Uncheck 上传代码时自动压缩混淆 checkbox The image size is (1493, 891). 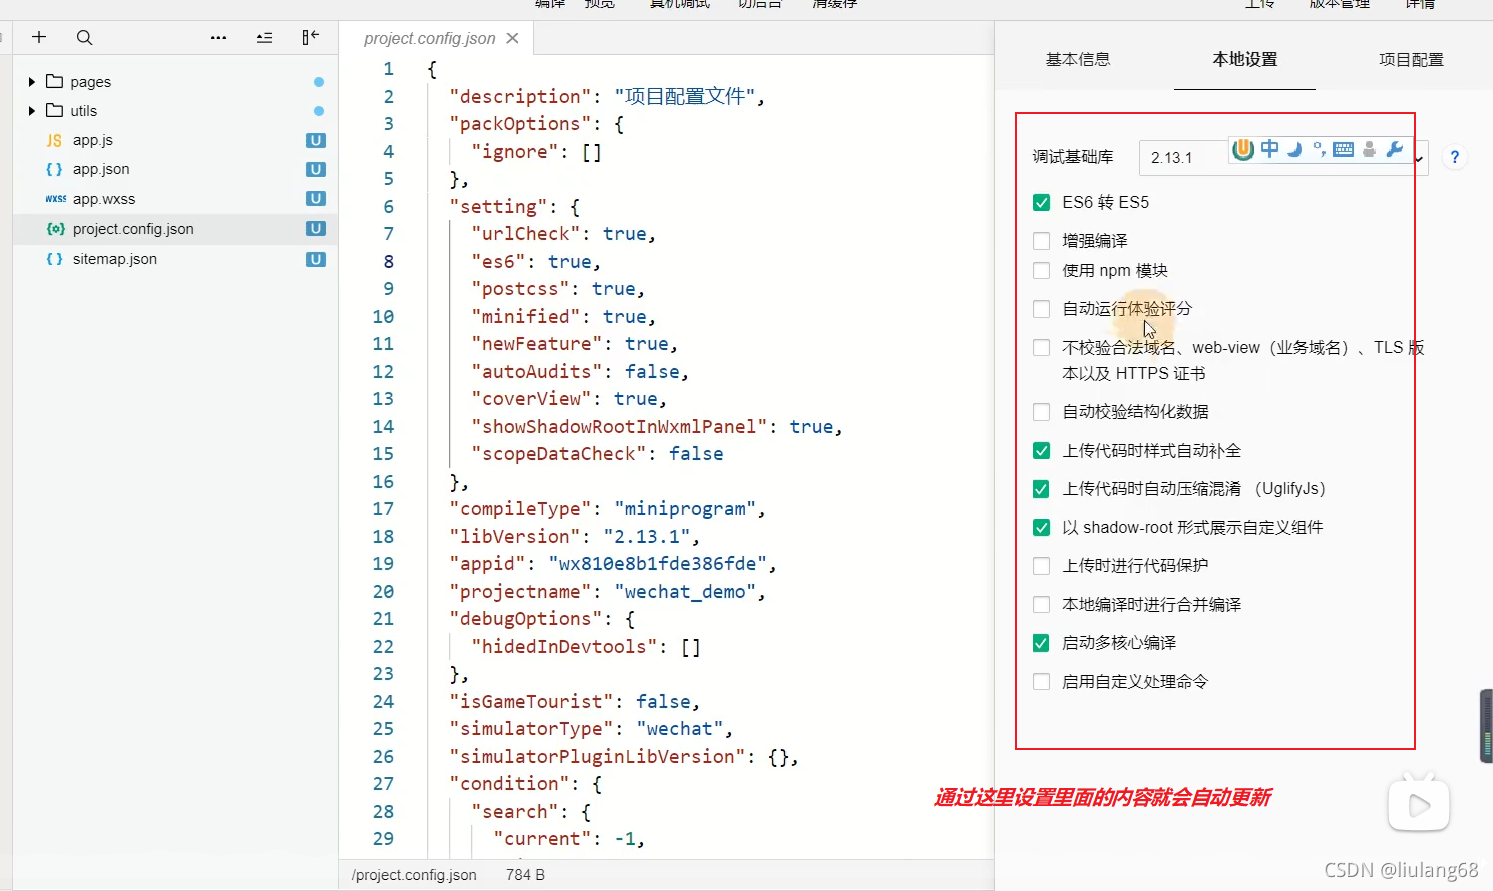pyautogui.click(x=1041, y=489)
